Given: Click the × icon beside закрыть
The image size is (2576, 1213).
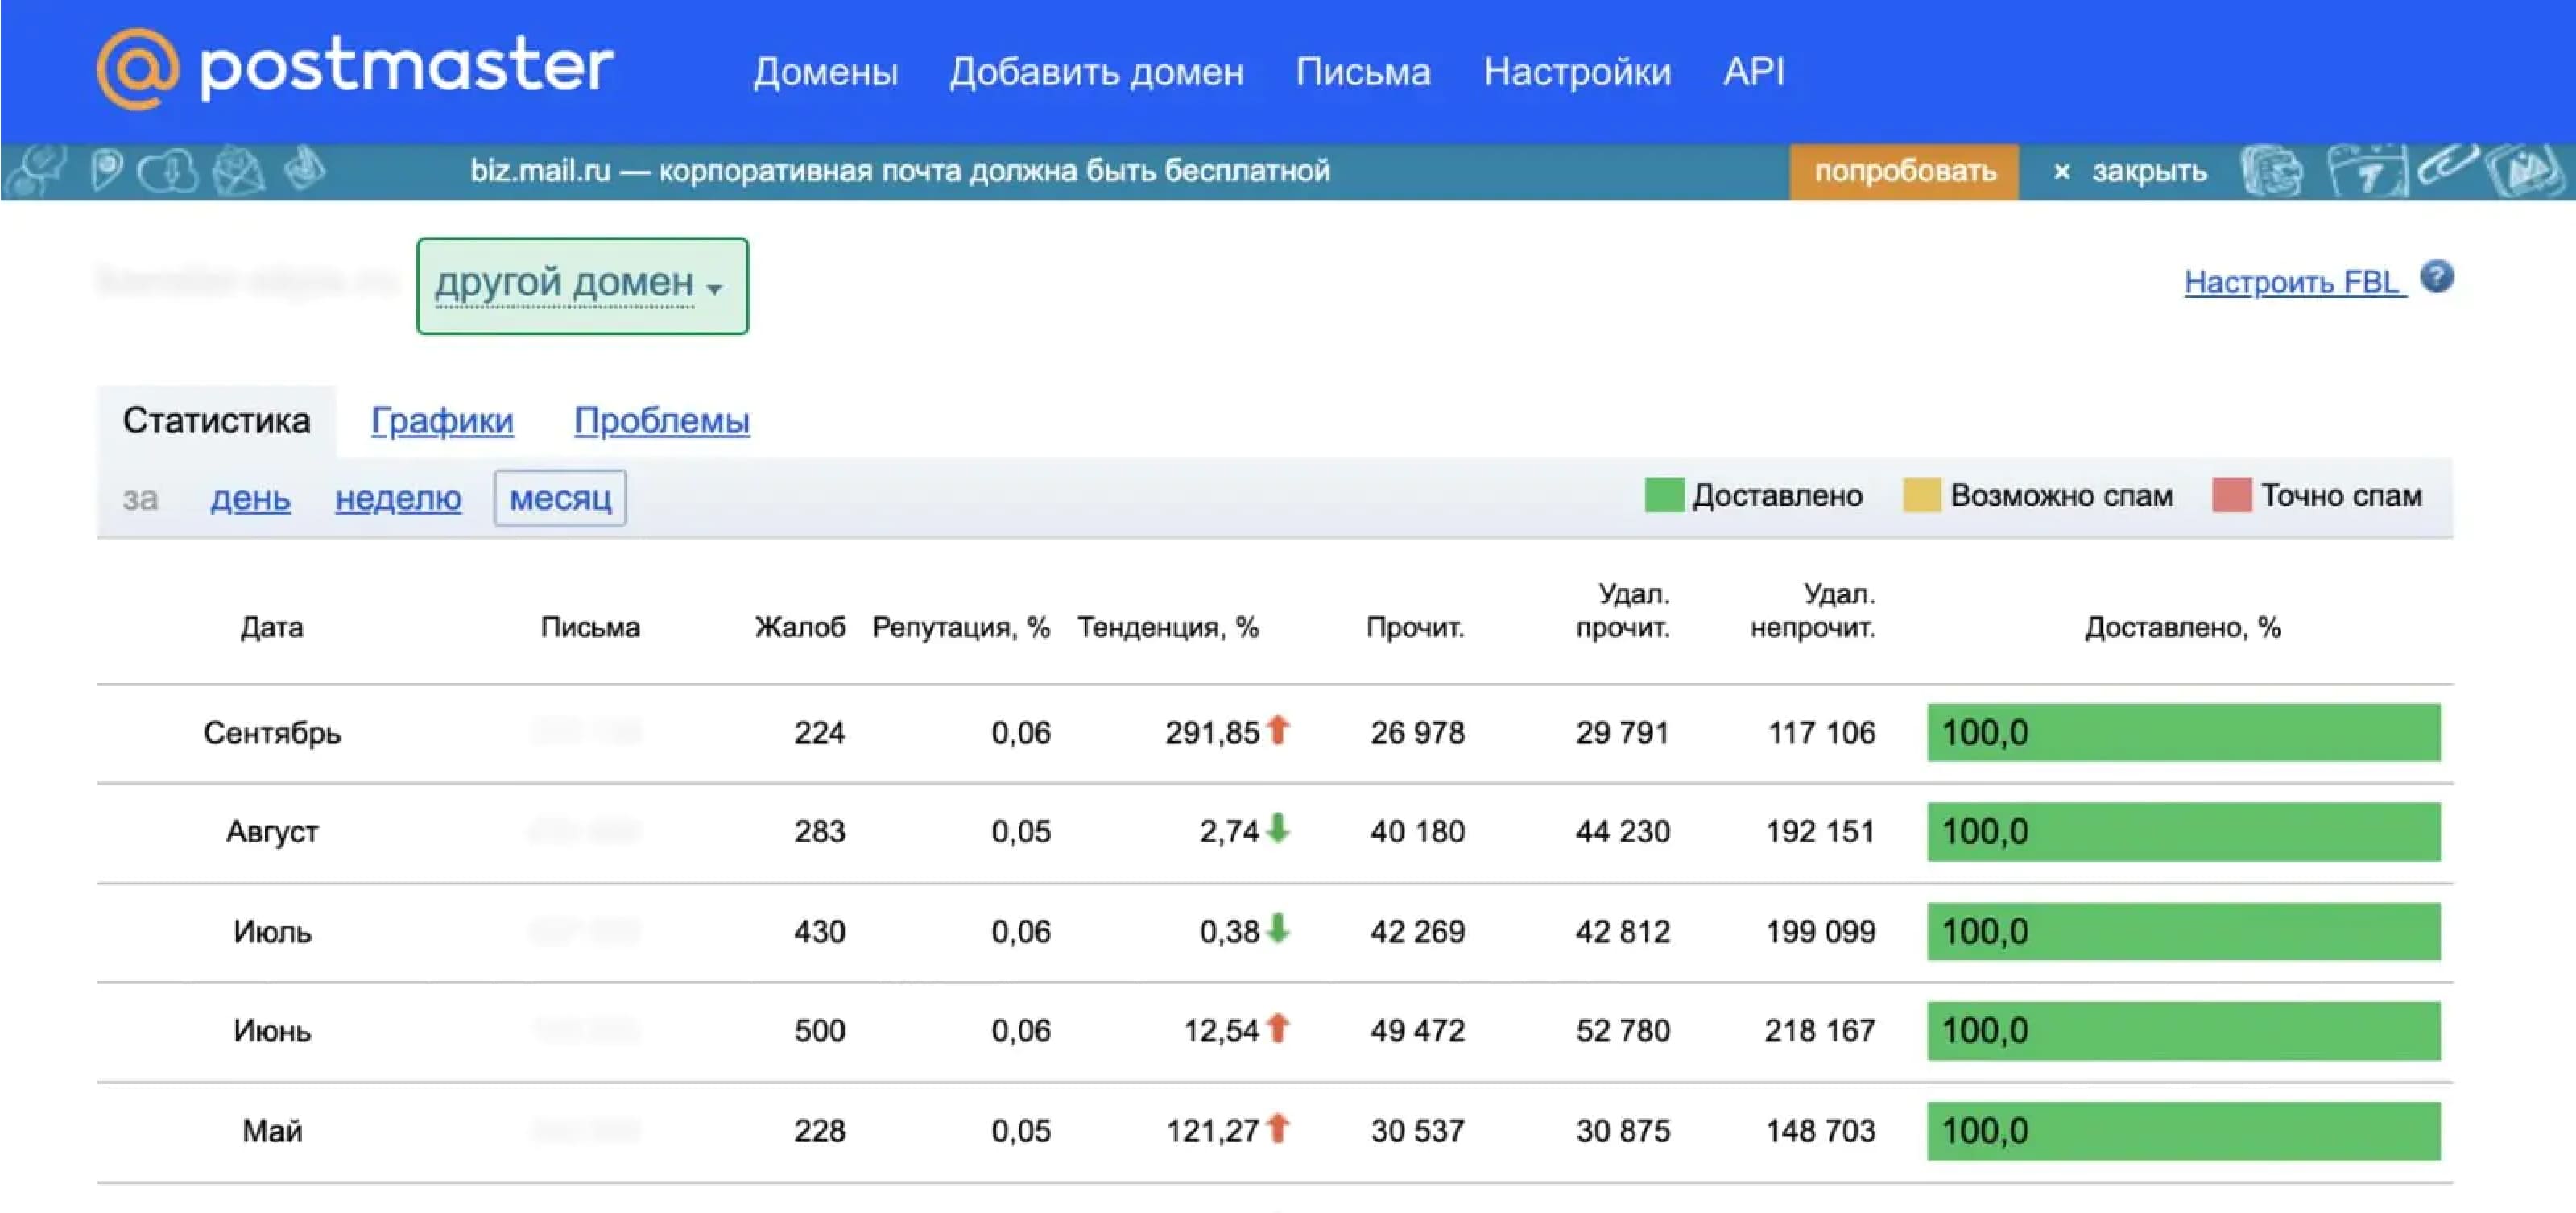Looking at the screenshot, I should 2061,172.
